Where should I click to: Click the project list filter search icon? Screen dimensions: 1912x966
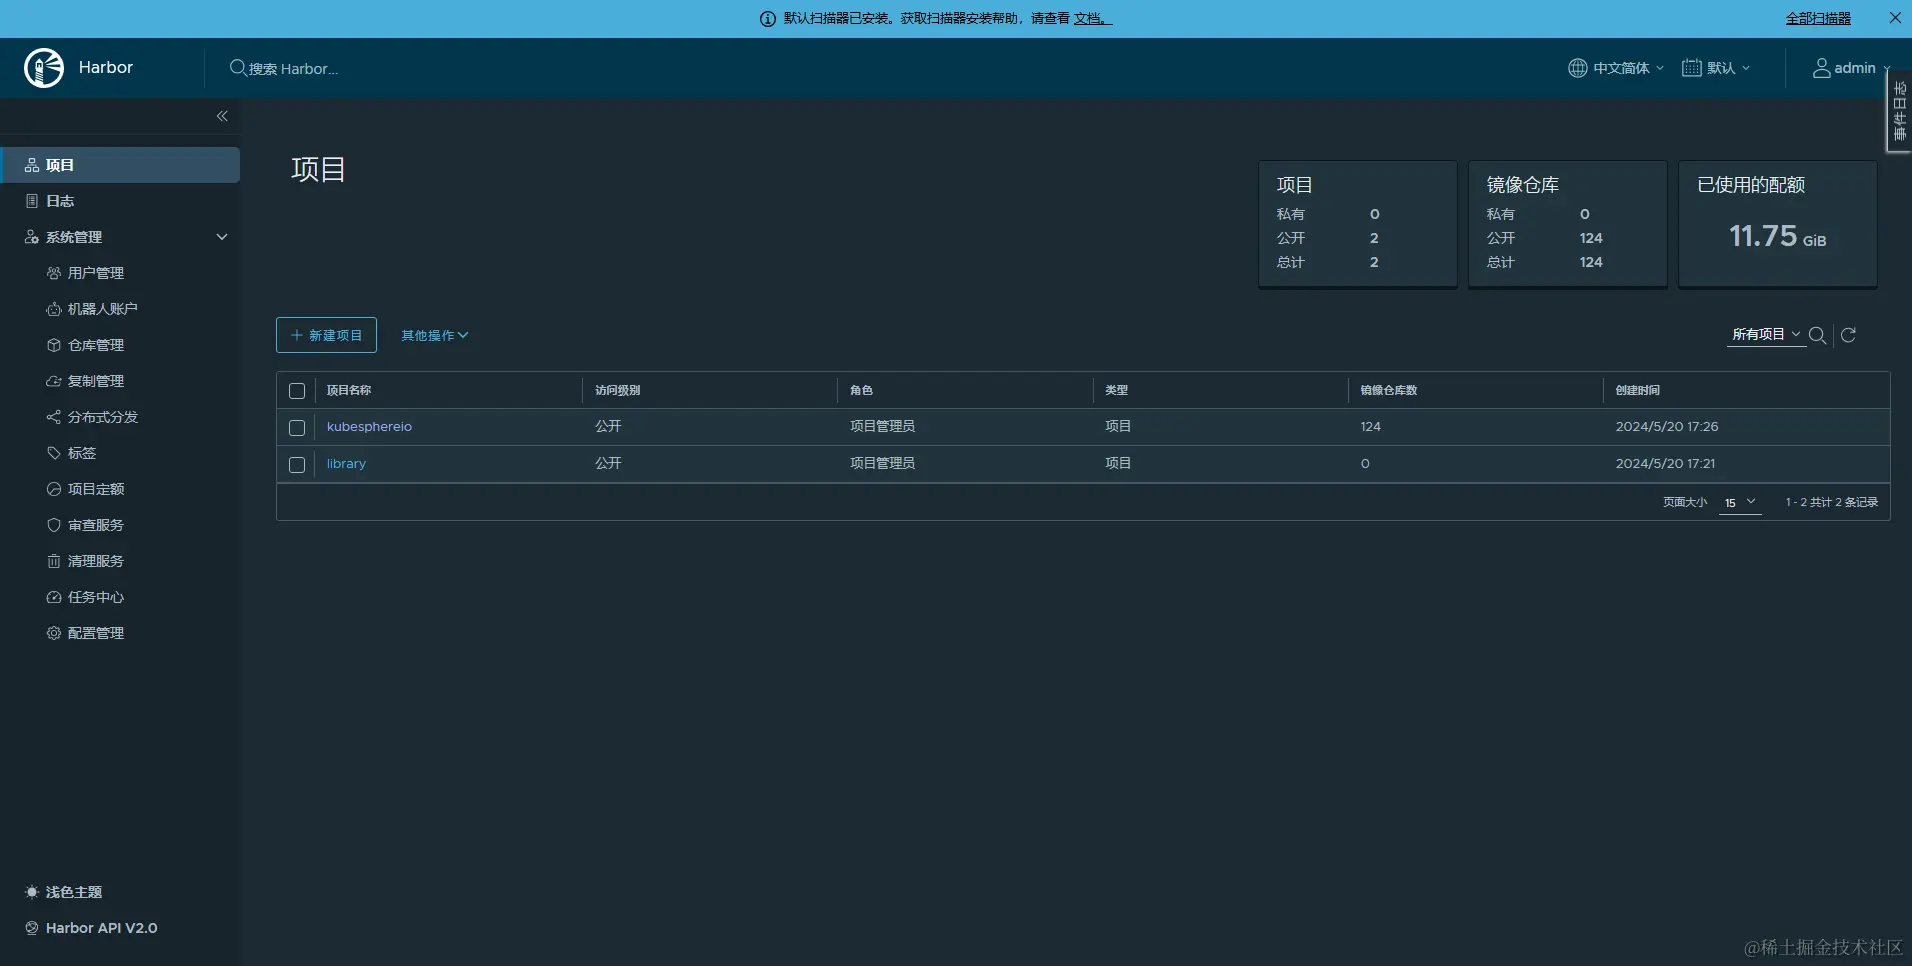(x=1818, y=335)
